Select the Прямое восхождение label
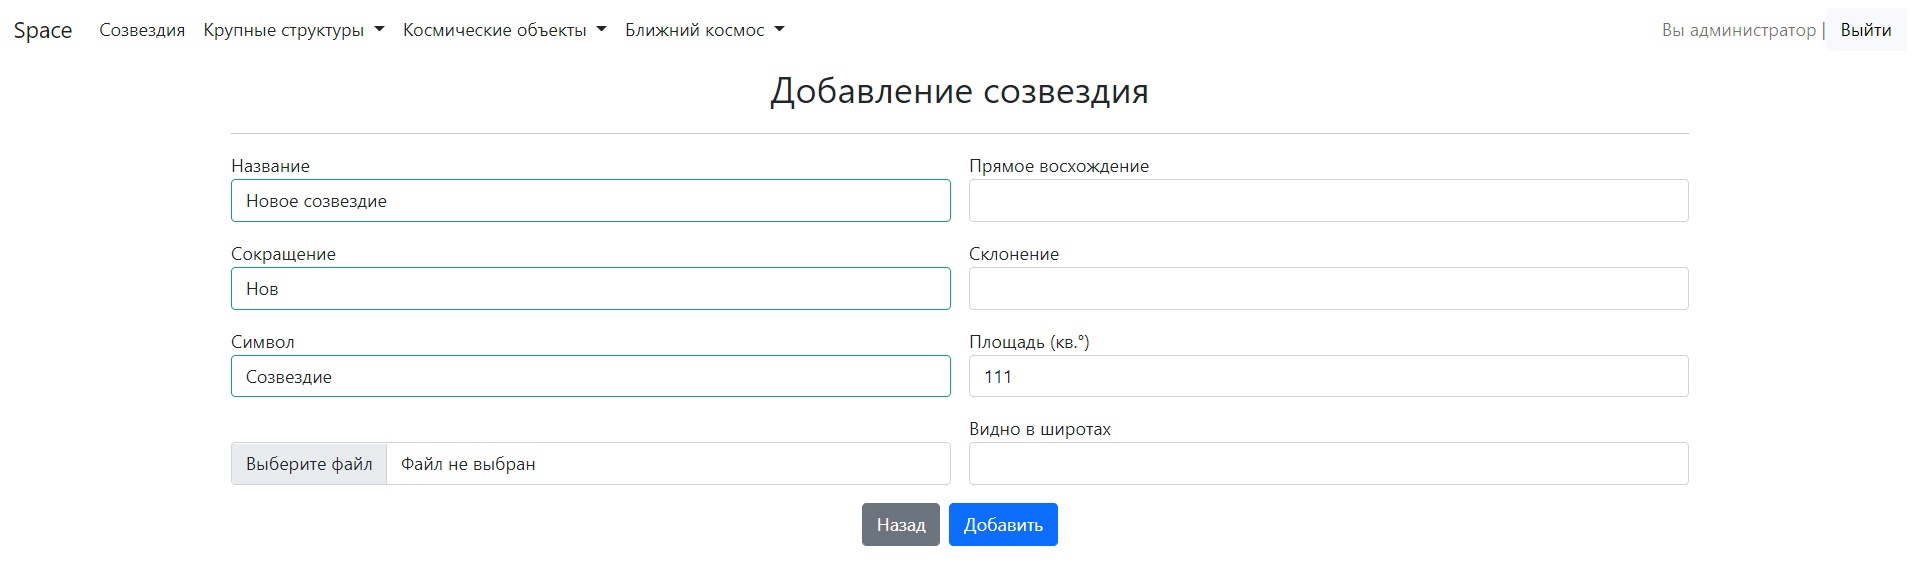The height and width of the screenshot is (586, 1920). (x=1059, y=166)
